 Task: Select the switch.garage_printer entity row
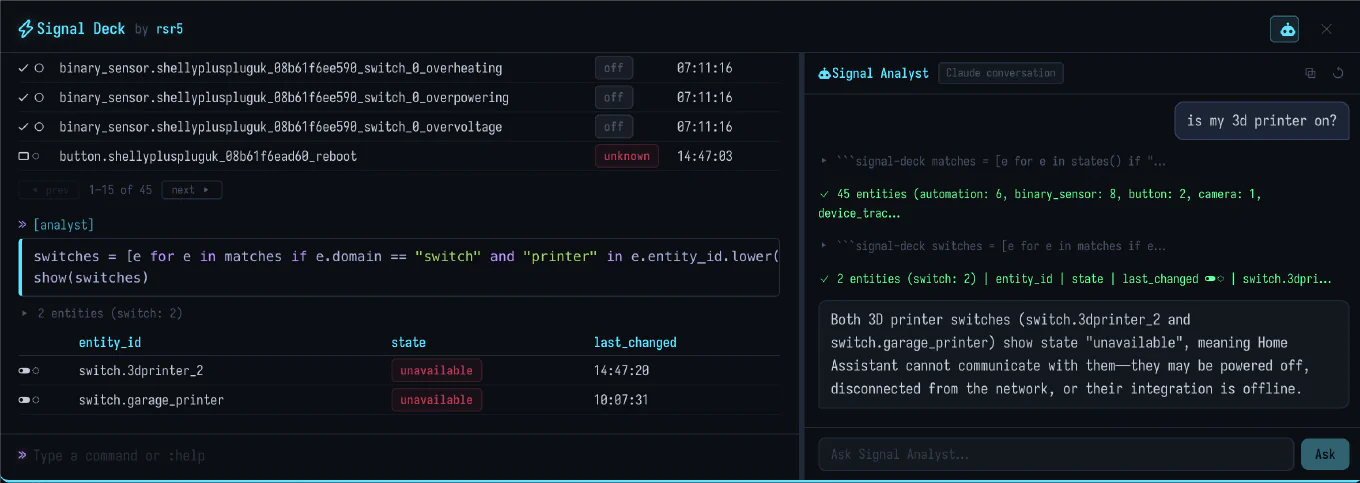pos(399,400)
